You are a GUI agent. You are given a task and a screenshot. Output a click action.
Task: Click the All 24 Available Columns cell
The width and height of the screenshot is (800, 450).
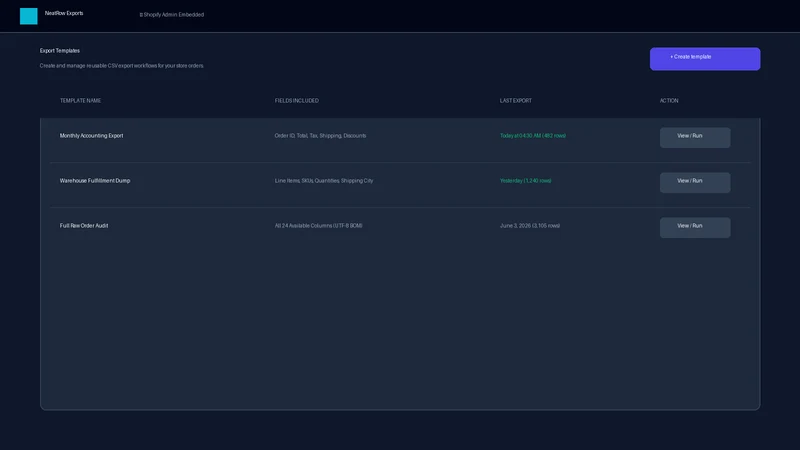click(318, 226)
